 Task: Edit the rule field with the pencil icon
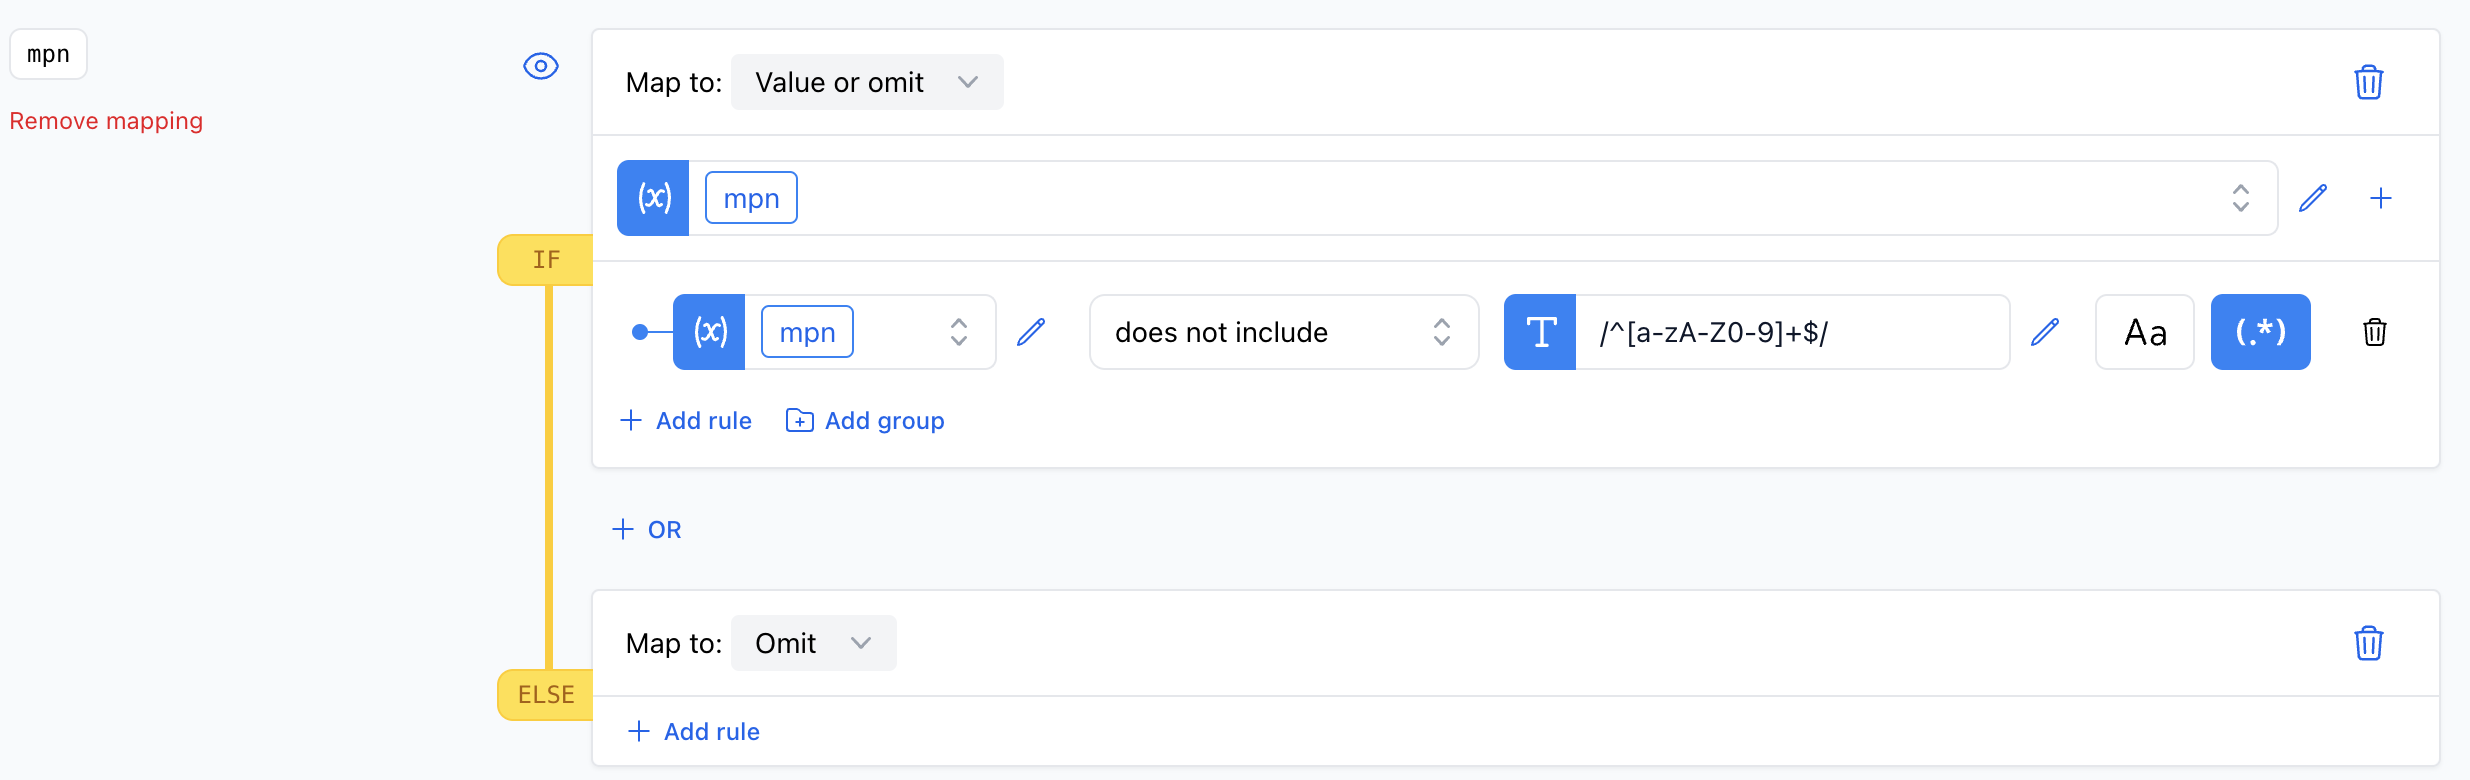coord(1031,332)
